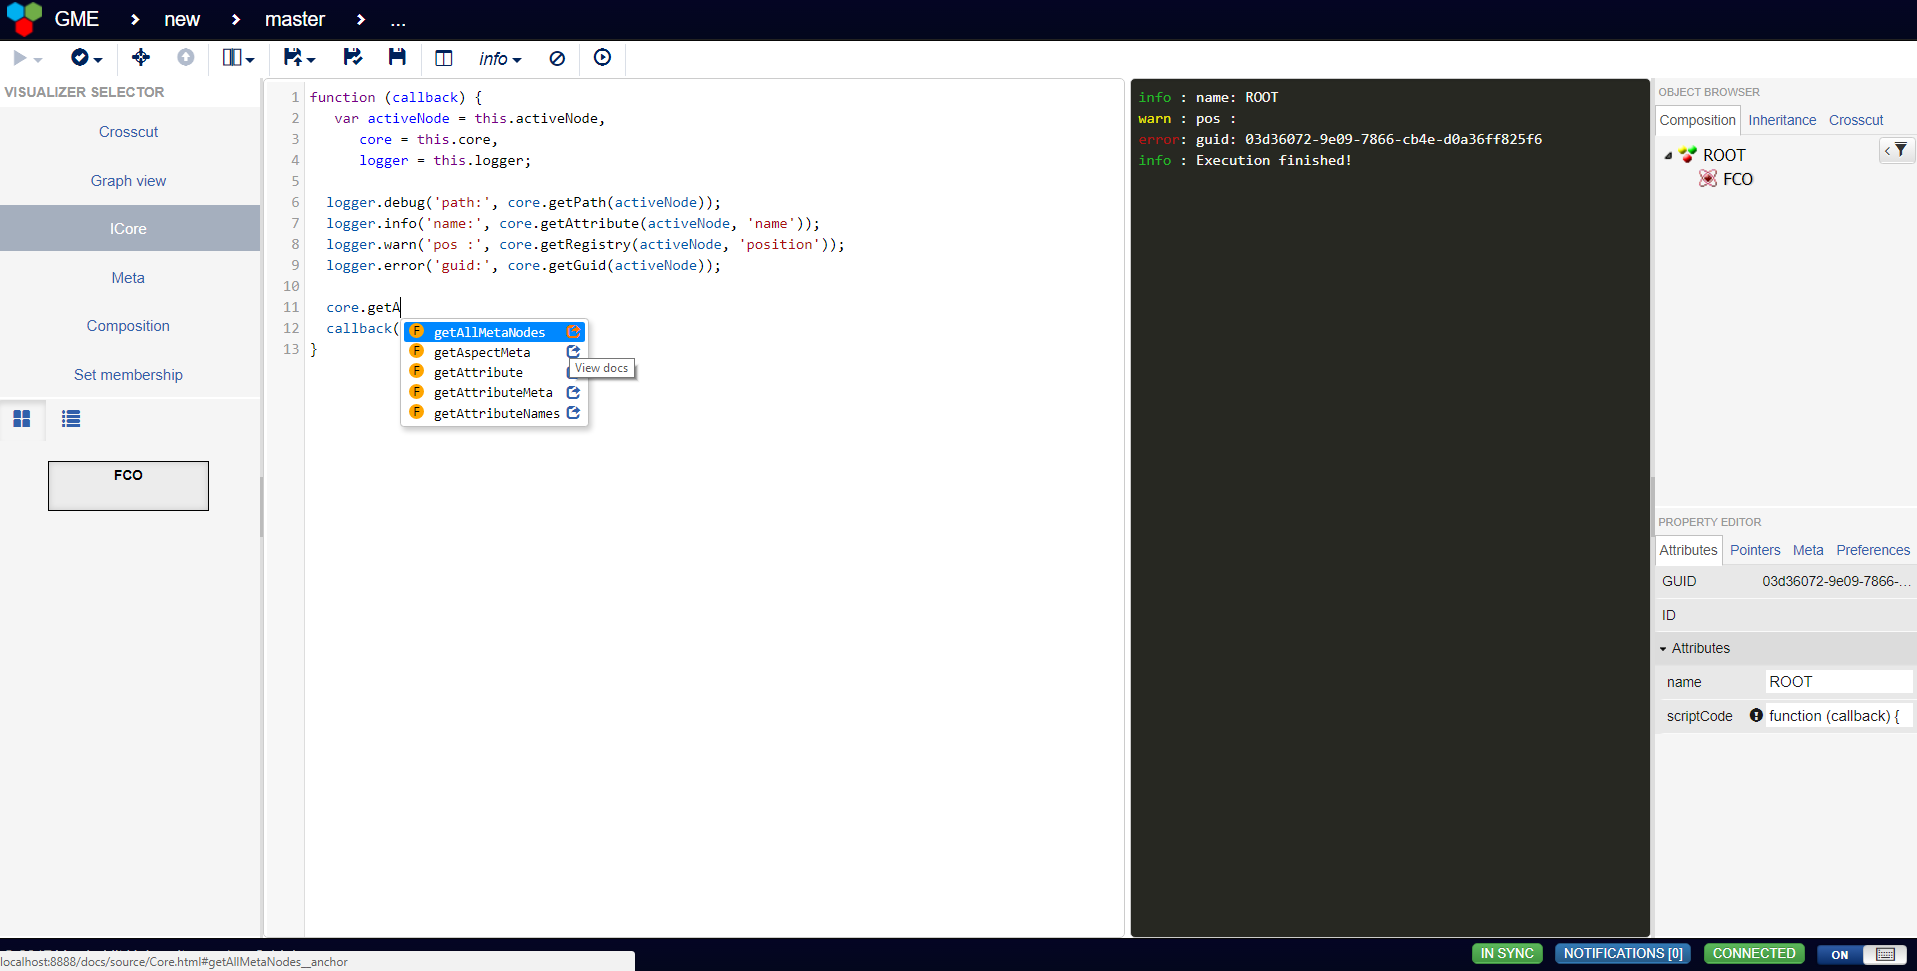Select the ICore visualizer
This screenshot has height=971, width=1917.
pos(128,229)
